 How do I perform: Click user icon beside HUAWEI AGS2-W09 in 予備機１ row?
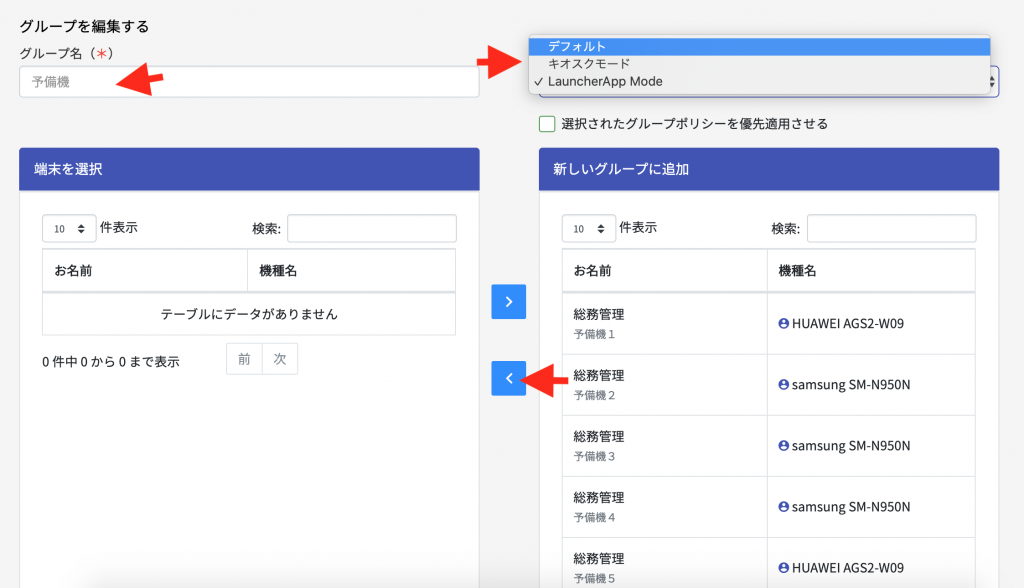pyautogui.click(x=784, y=323)
